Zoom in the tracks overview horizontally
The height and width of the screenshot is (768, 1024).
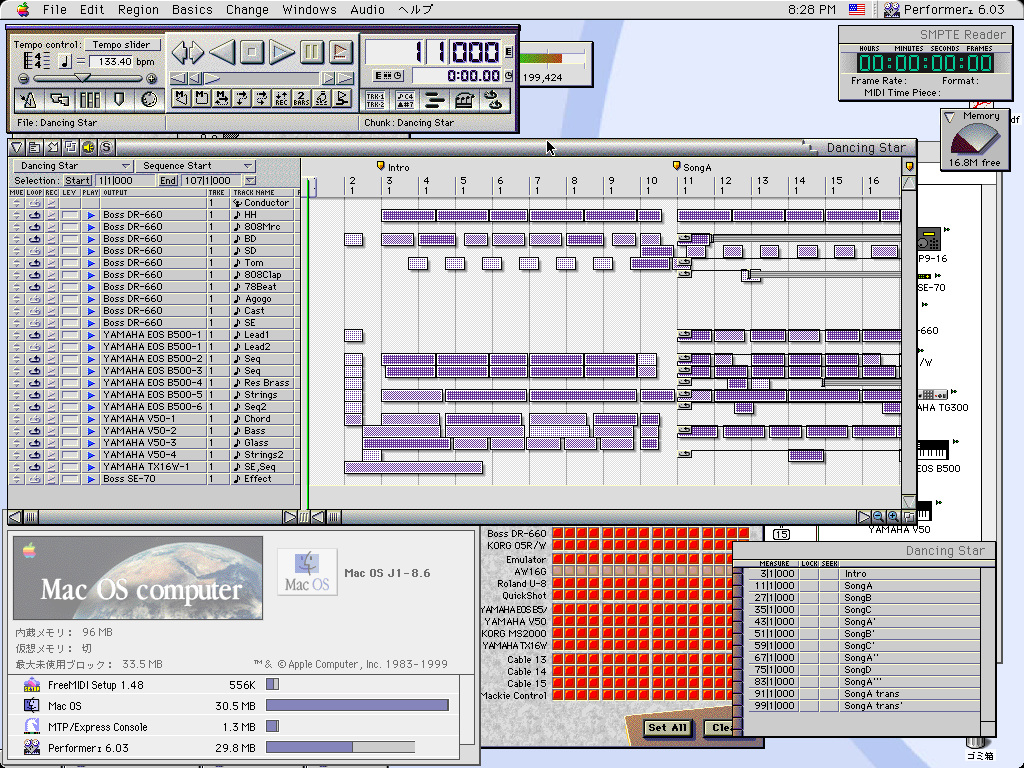[x=893, y=517]
